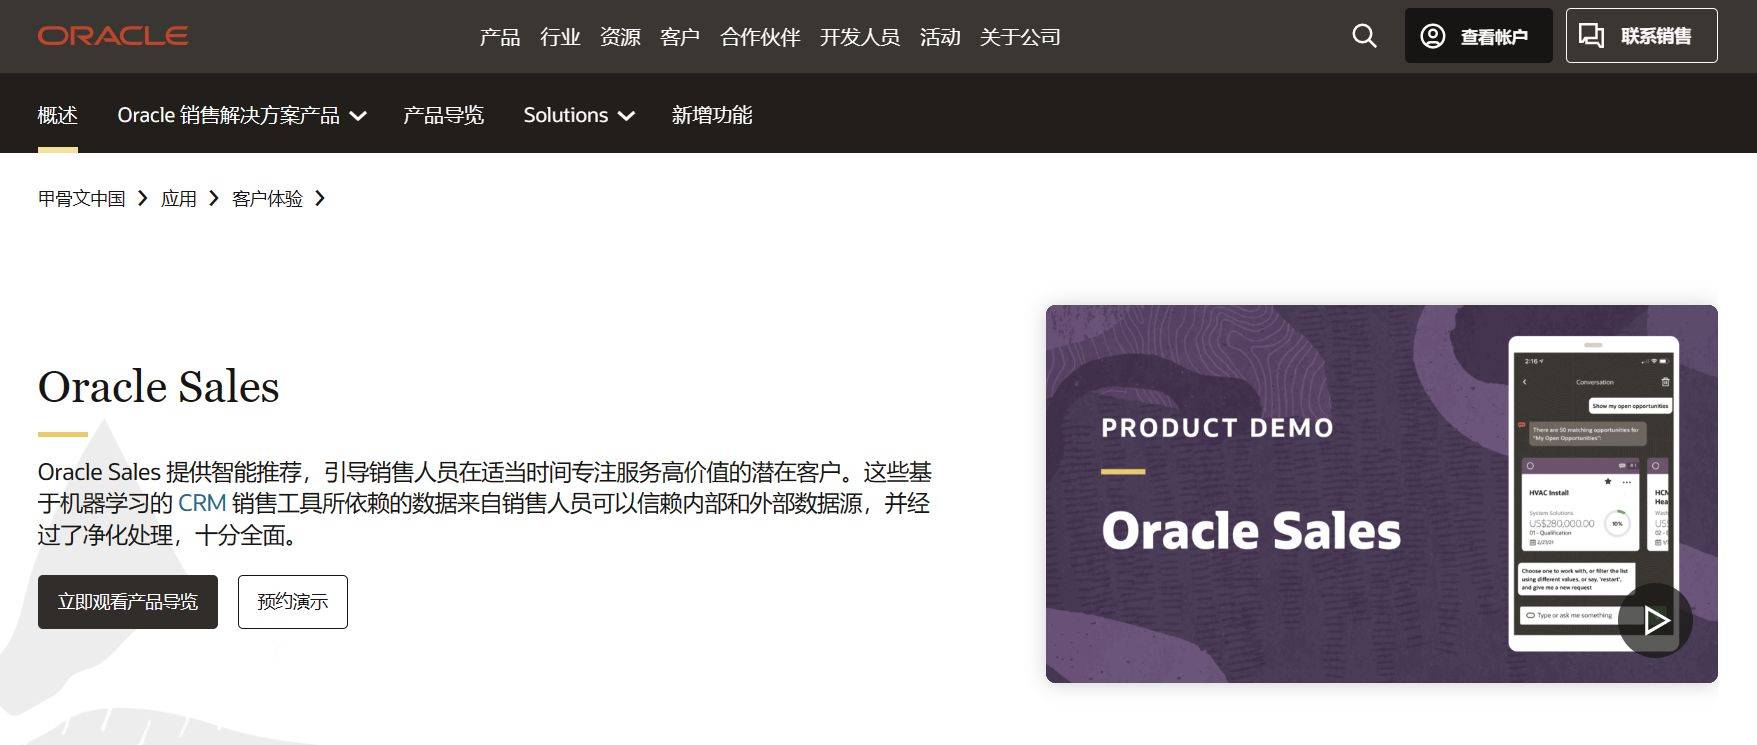This screenshot has height=745, width=1757.
Task: Click the 查看帐户 button
Action: point(1478,36)
